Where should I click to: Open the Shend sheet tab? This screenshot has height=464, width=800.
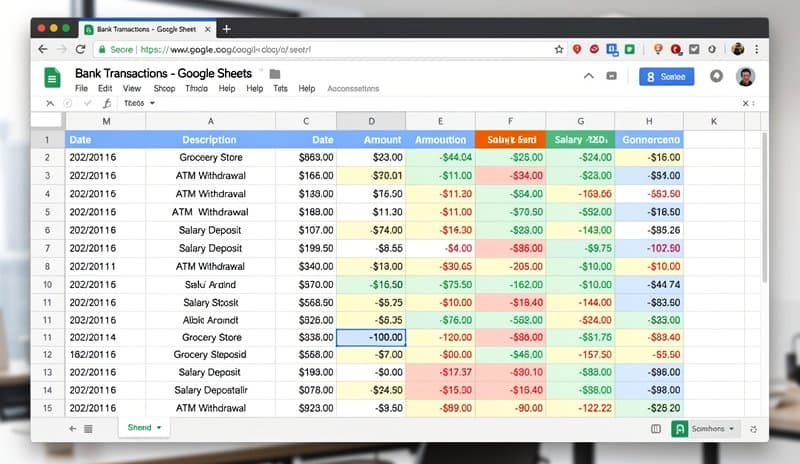click(x=144, y=427)
